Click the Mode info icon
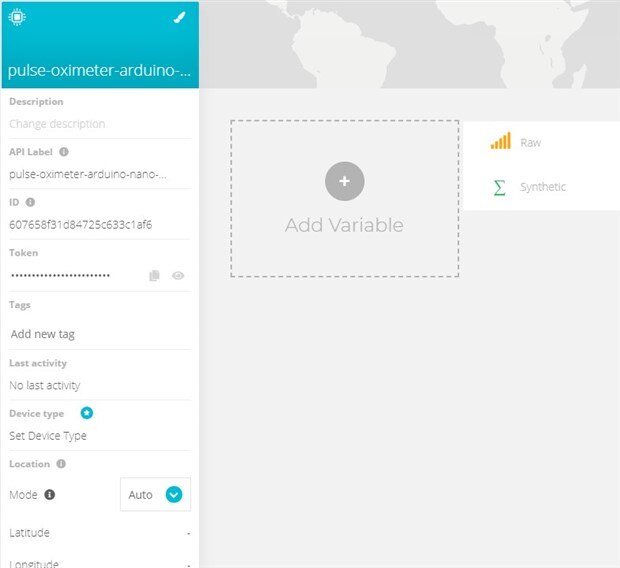This screenshot has height=568, width=620. pyautogui.click(x=49, y=494)
